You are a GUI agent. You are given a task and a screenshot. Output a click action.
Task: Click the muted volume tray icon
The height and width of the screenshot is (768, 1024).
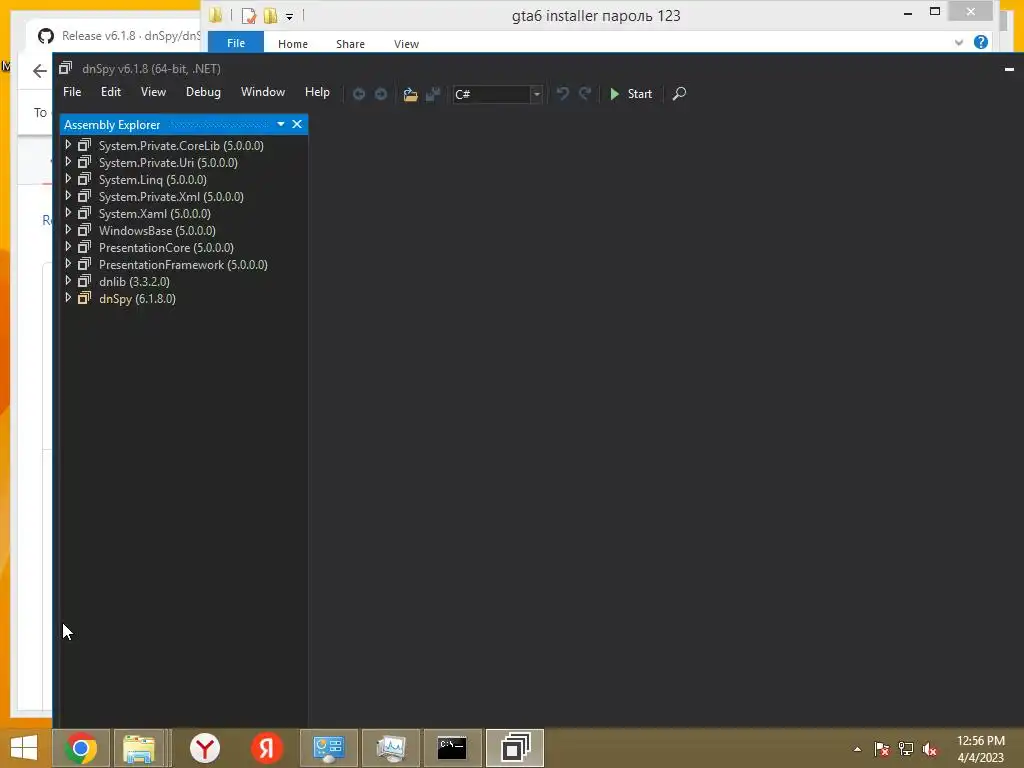click(929, 749)
